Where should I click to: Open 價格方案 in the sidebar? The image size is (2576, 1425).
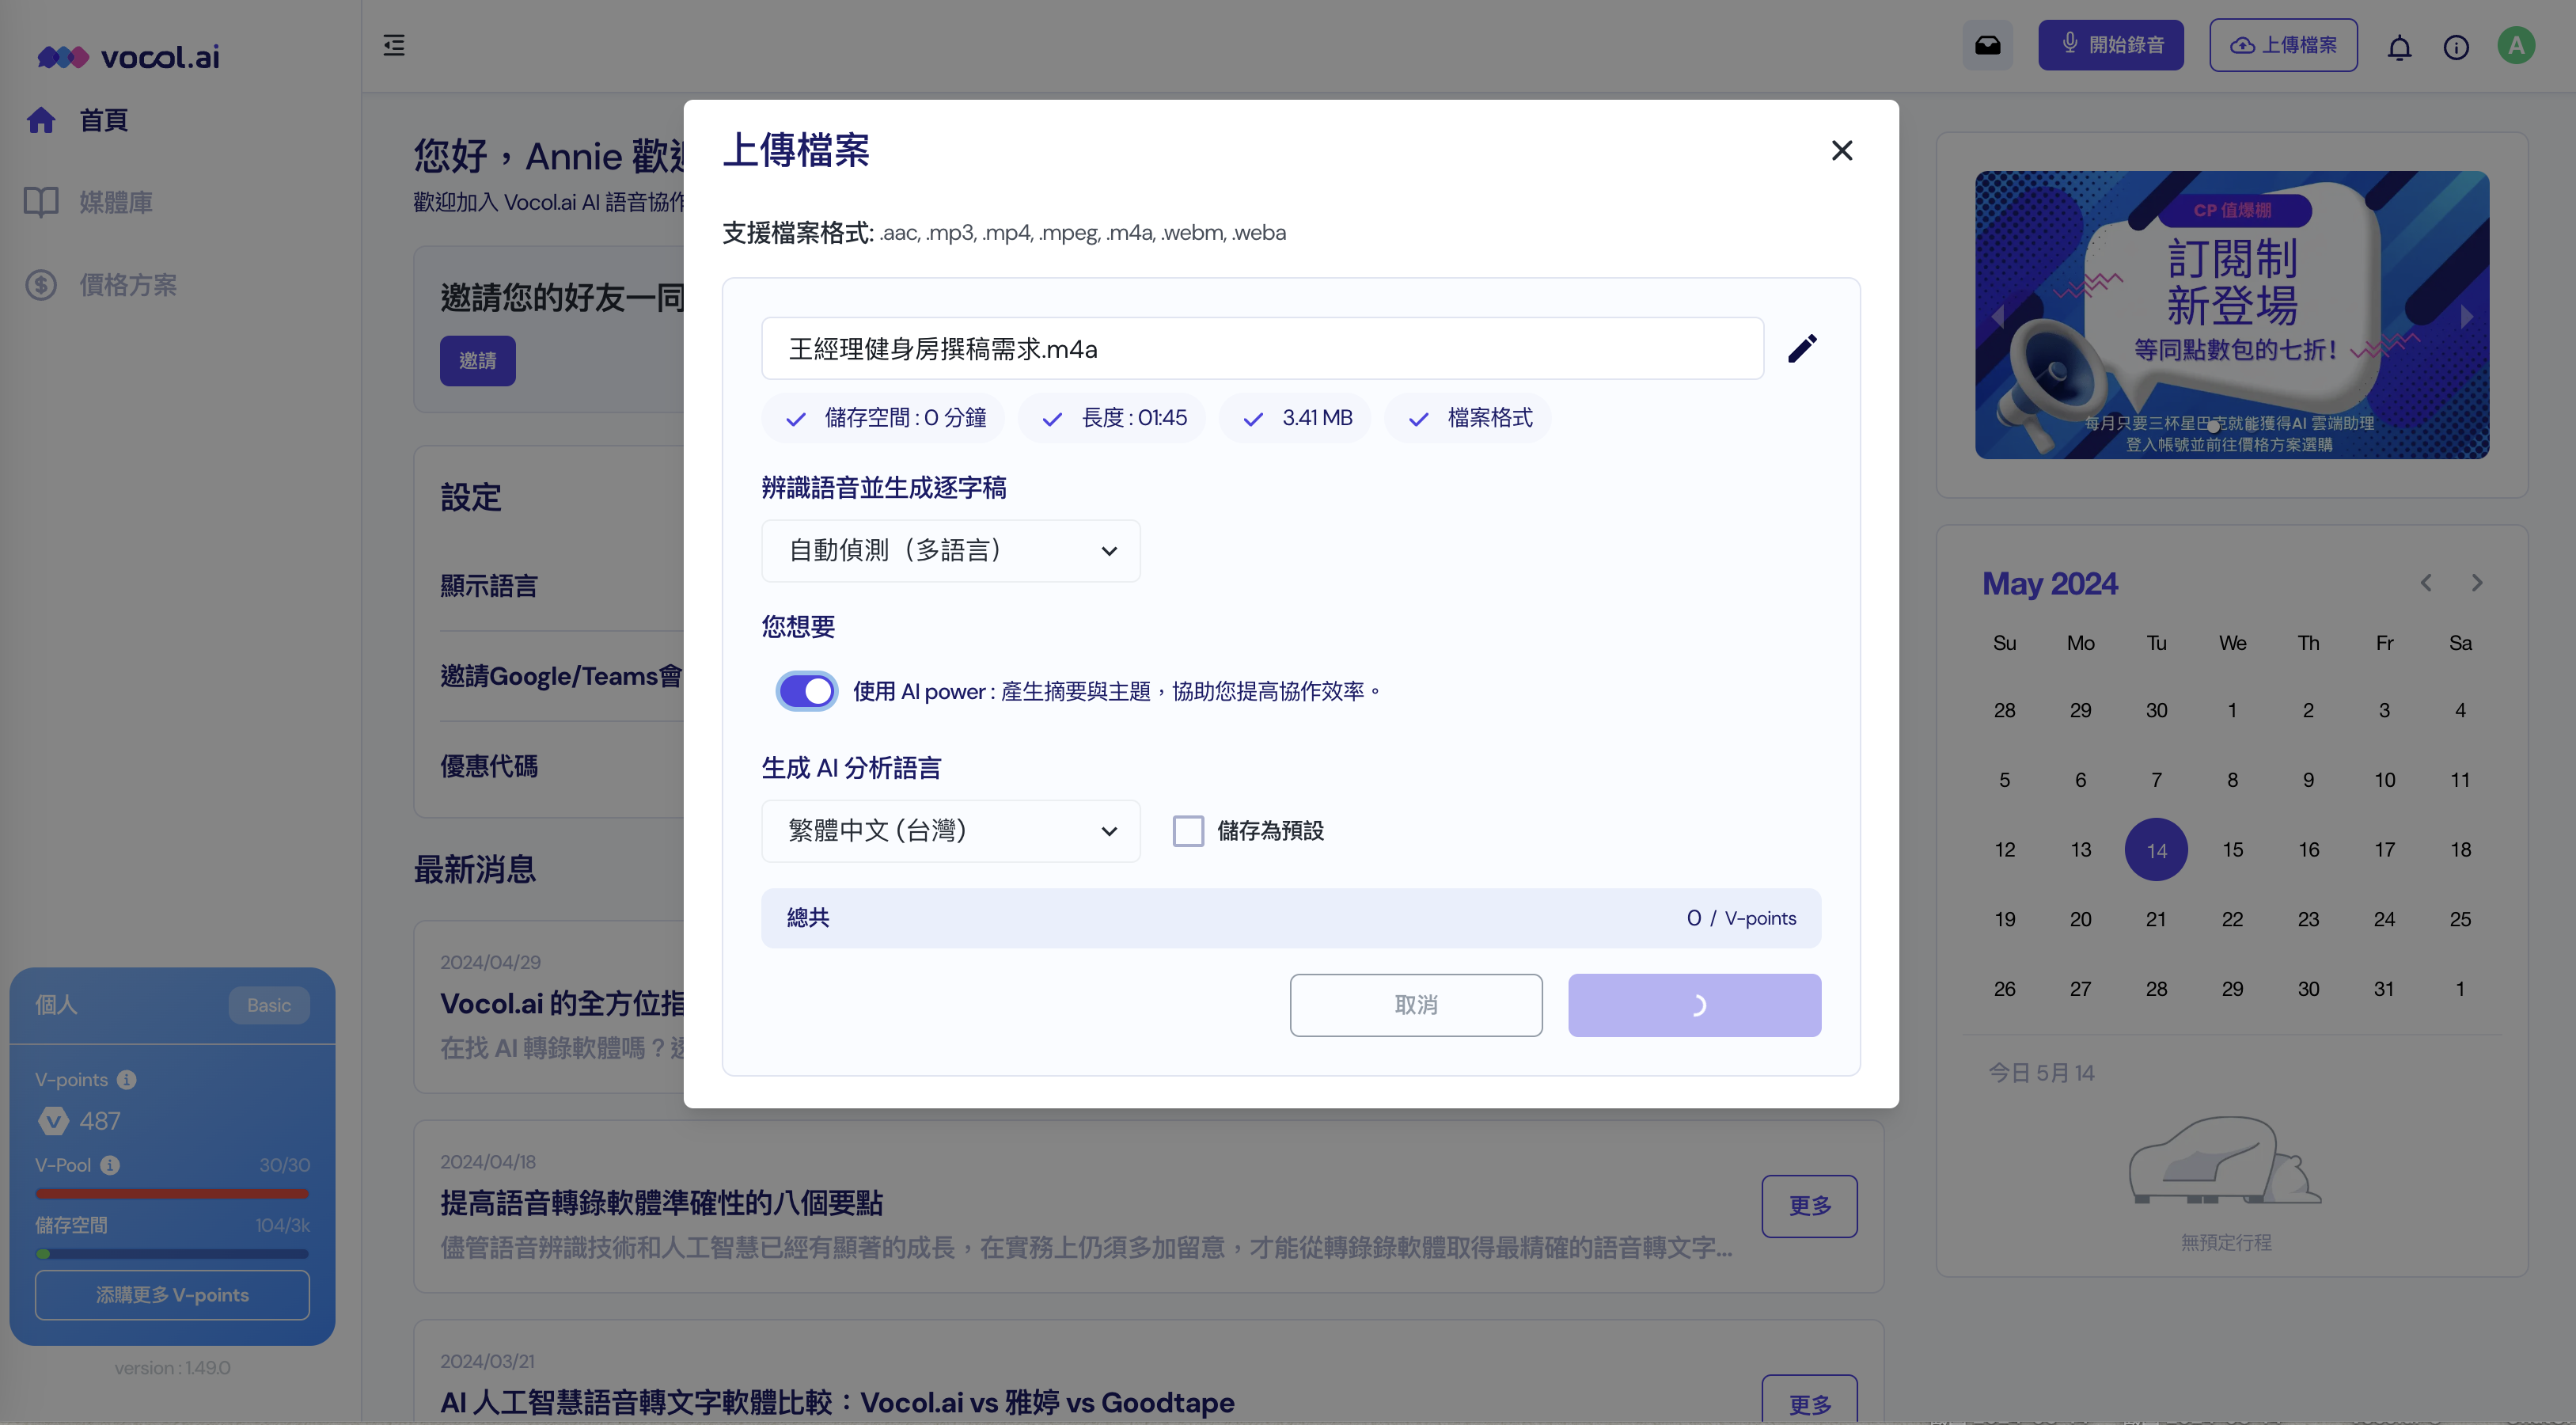[x=127, y=285]
